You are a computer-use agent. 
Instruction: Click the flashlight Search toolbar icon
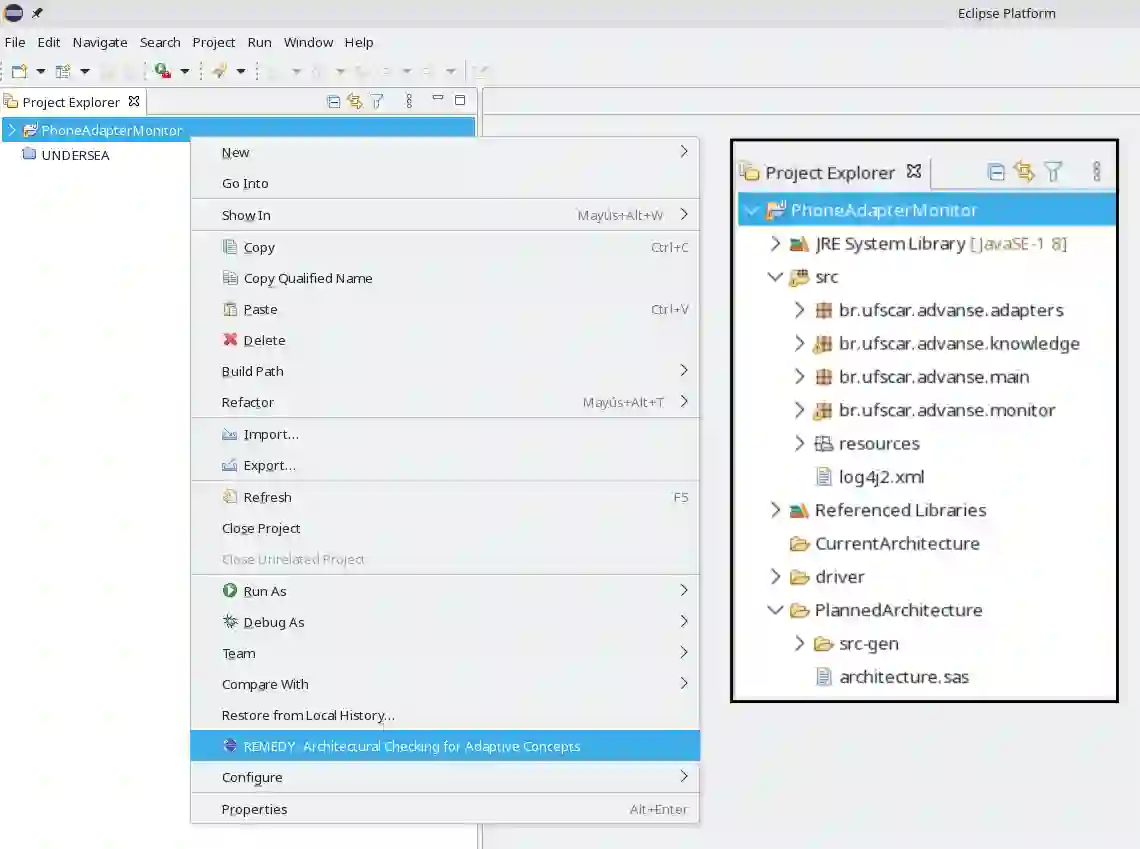coord(219,71)
